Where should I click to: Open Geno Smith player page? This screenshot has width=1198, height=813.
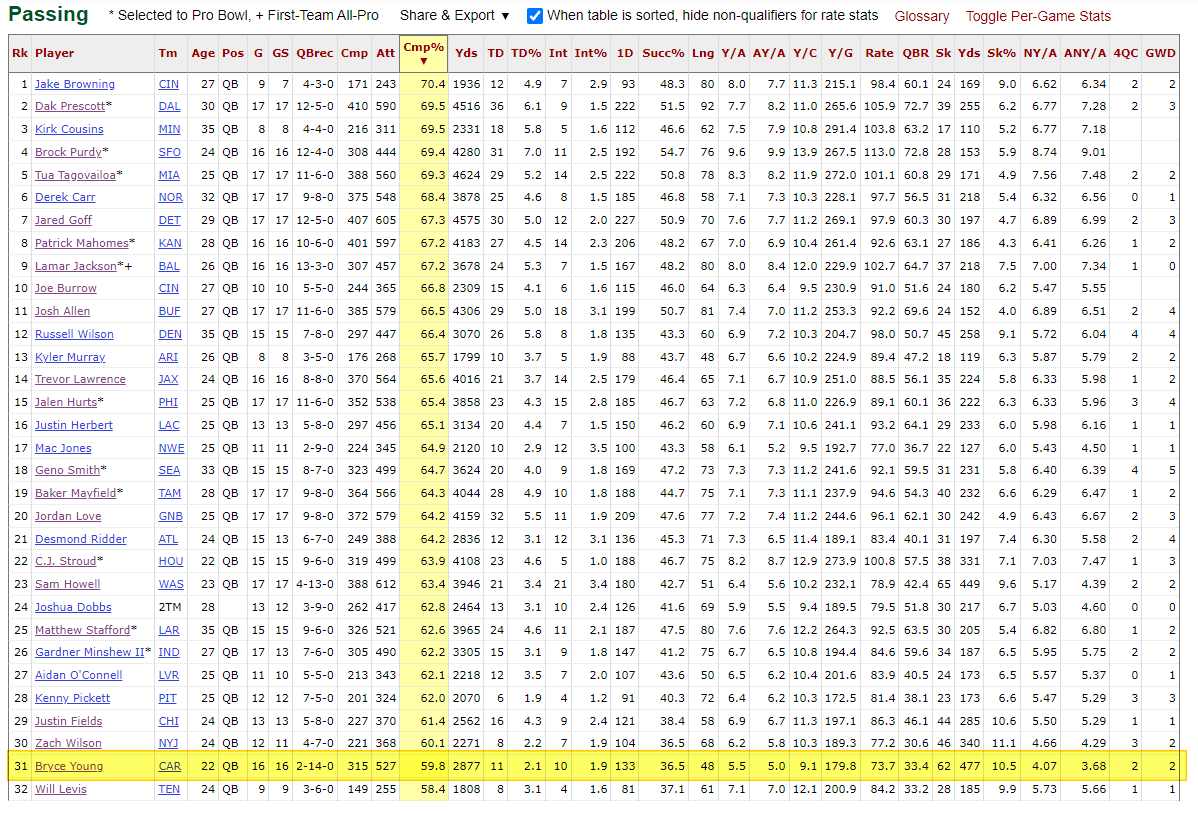click(68, 470)
